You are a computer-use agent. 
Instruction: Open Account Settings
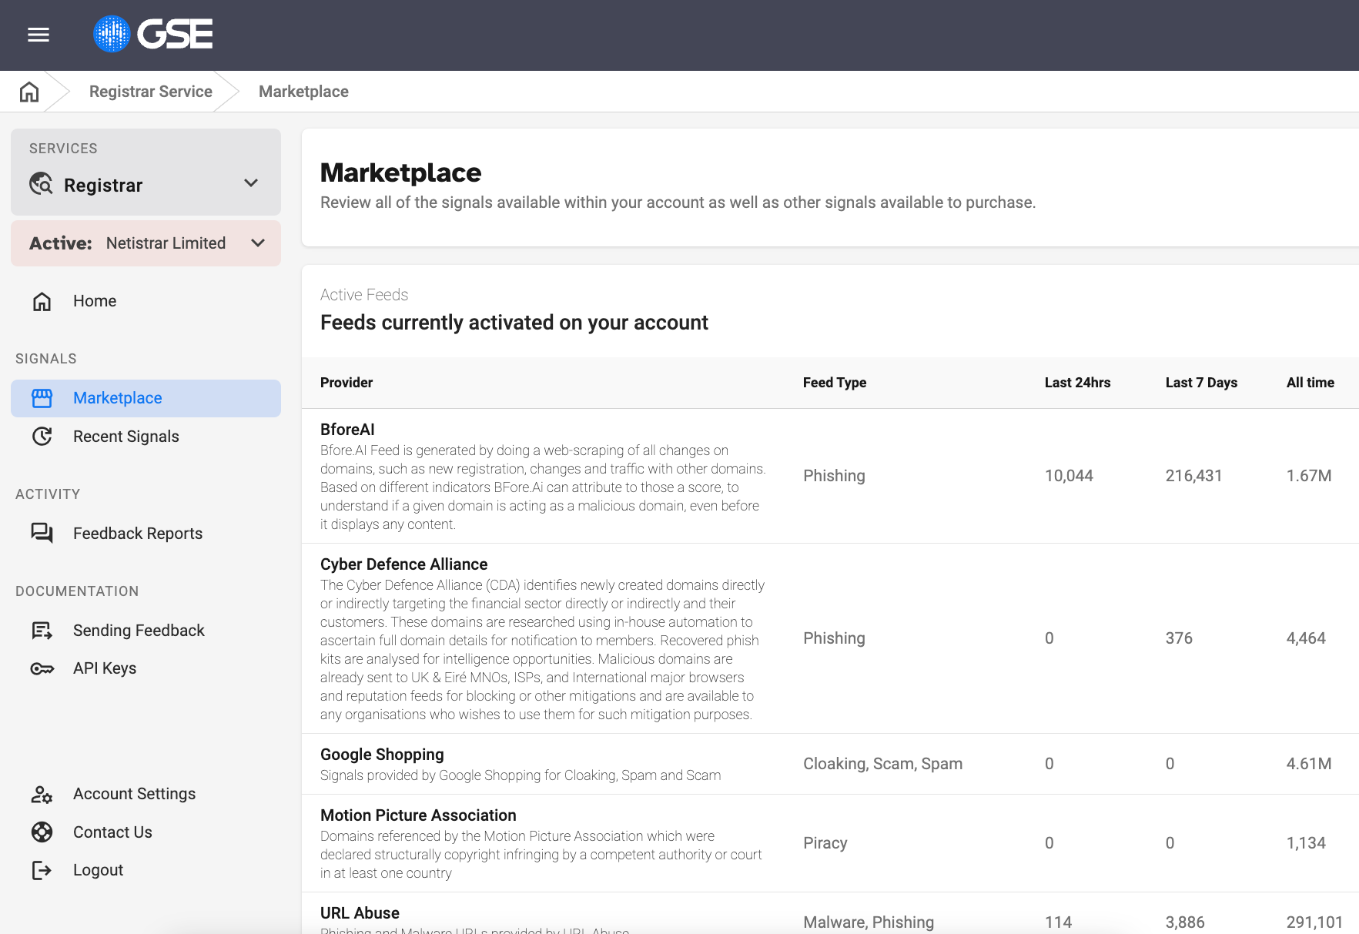pos(134,794)
